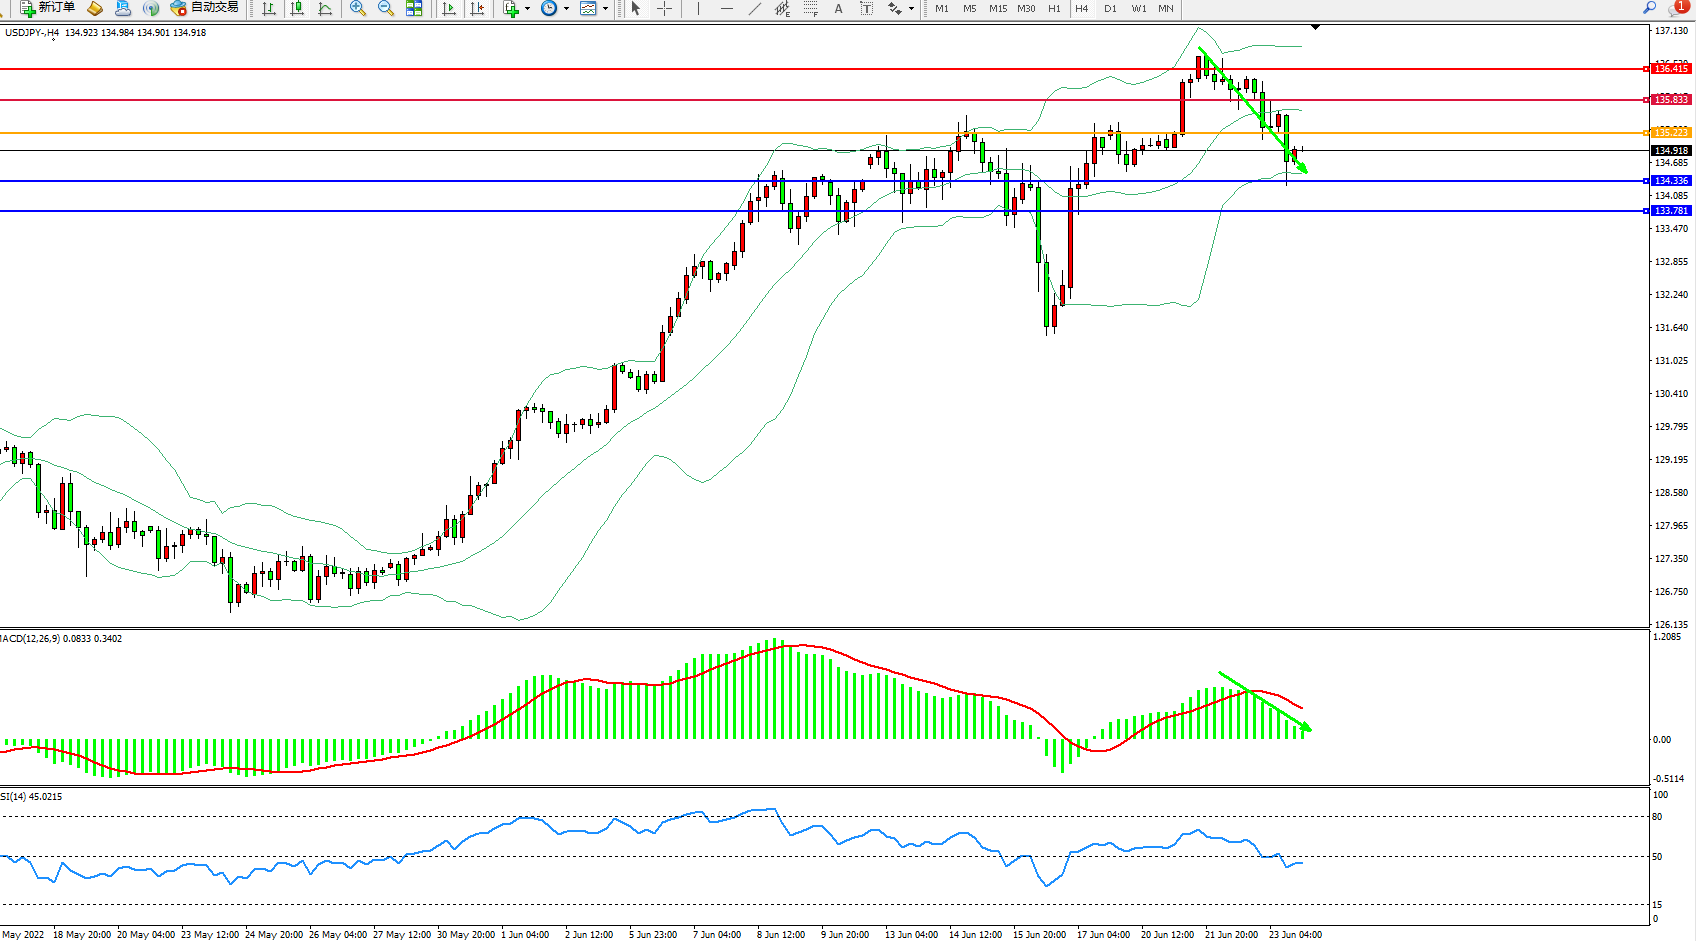Viewport: 1696px width, 941px height.
Task: Select the crosshair tool
Action: [664, 8]
